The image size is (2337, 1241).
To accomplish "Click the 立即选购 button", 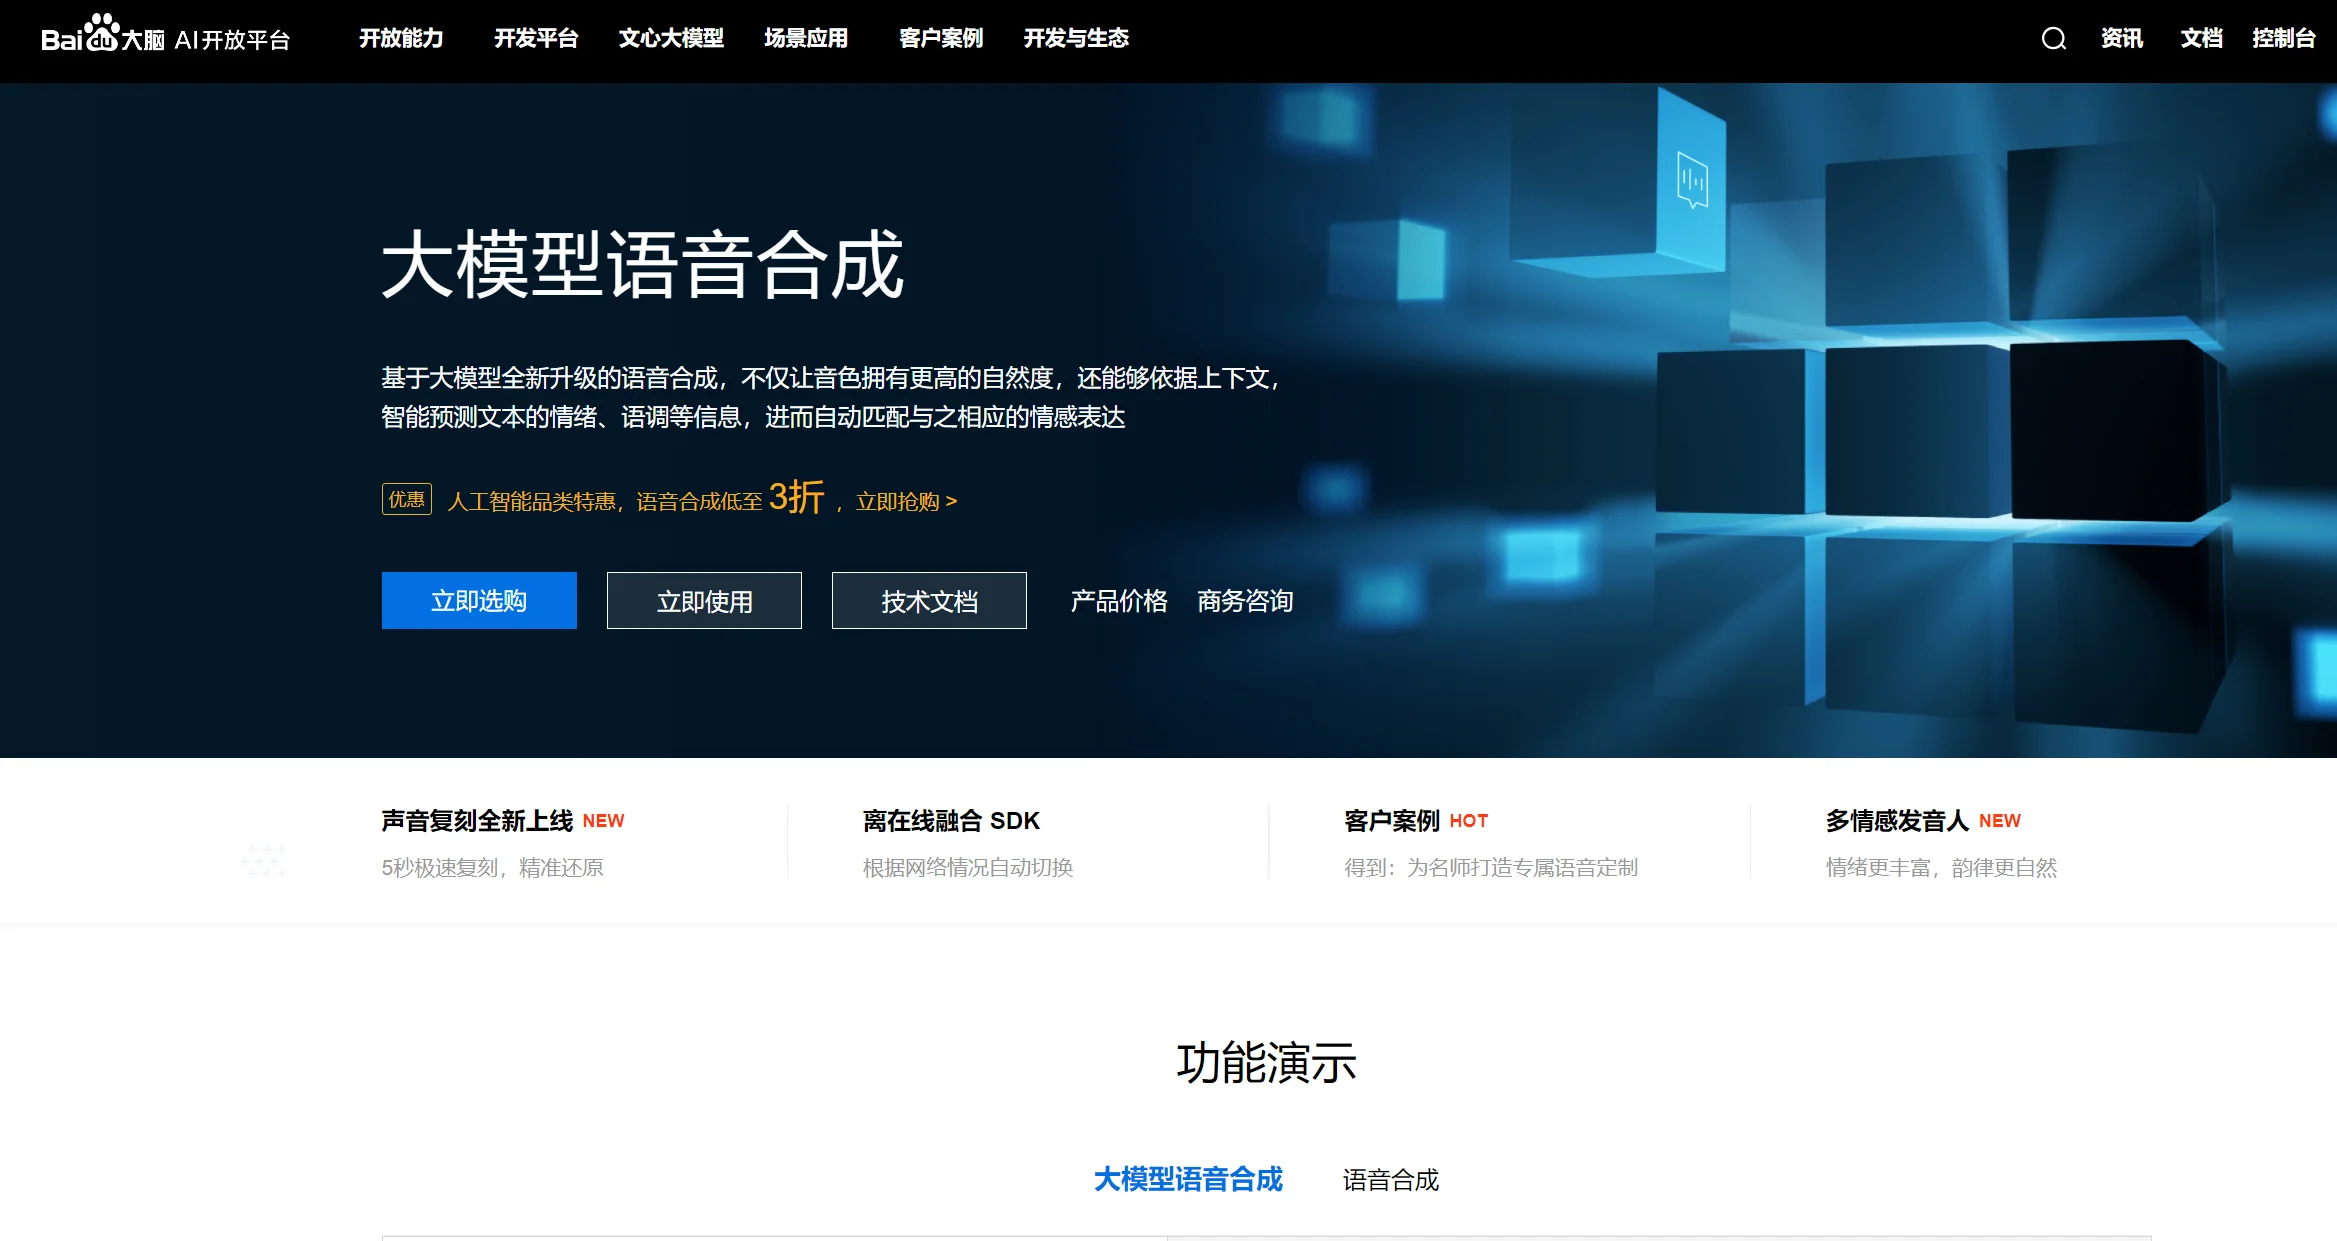I will [x=479, y=600].
